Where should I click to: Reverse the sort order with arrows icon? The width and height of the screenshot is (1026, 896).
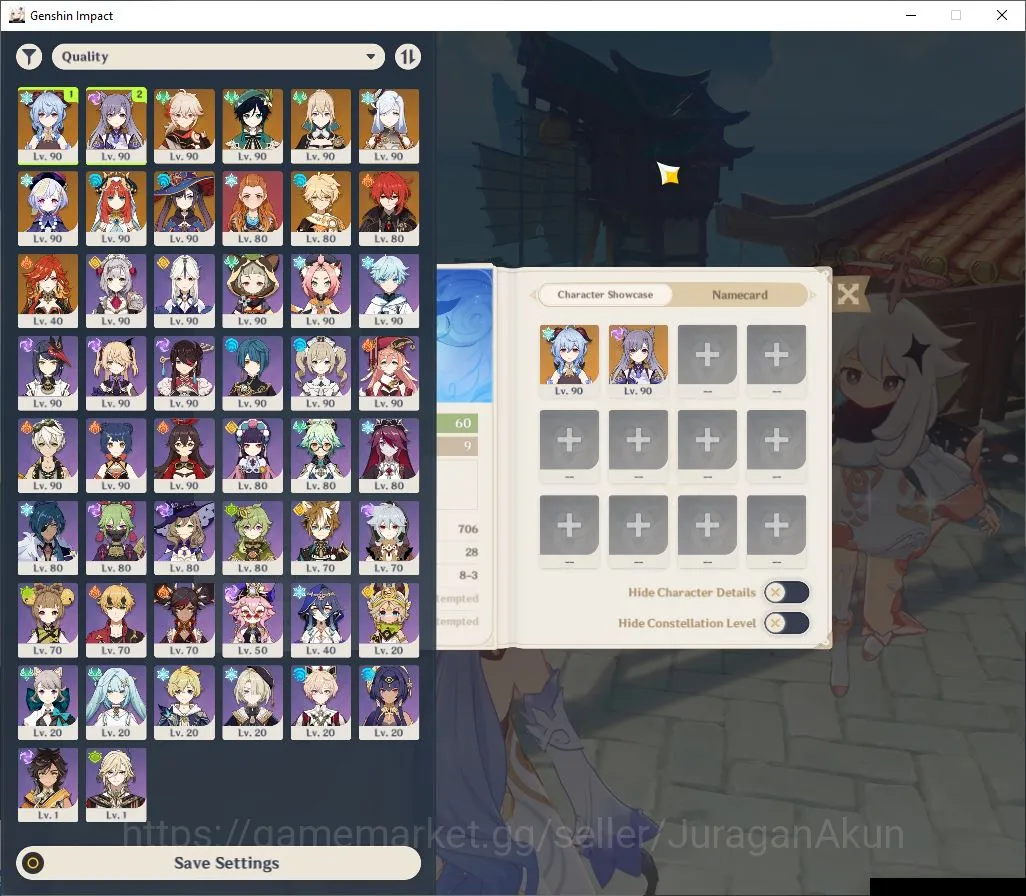click(408, 57)
